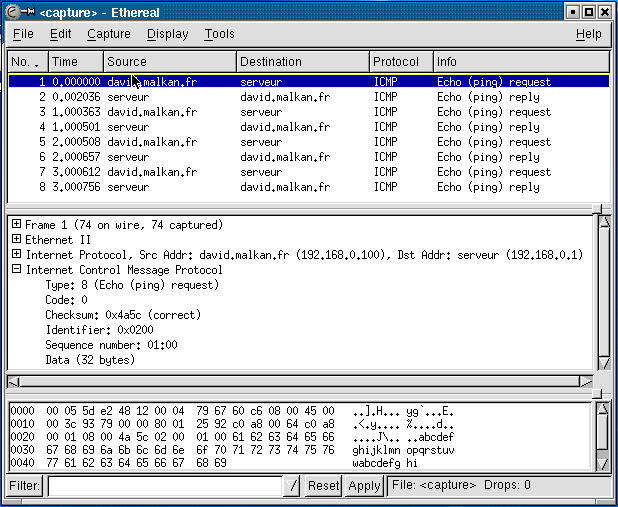
Task: Click up arrow of packet details scrollbar
Action: coord(604,223)
